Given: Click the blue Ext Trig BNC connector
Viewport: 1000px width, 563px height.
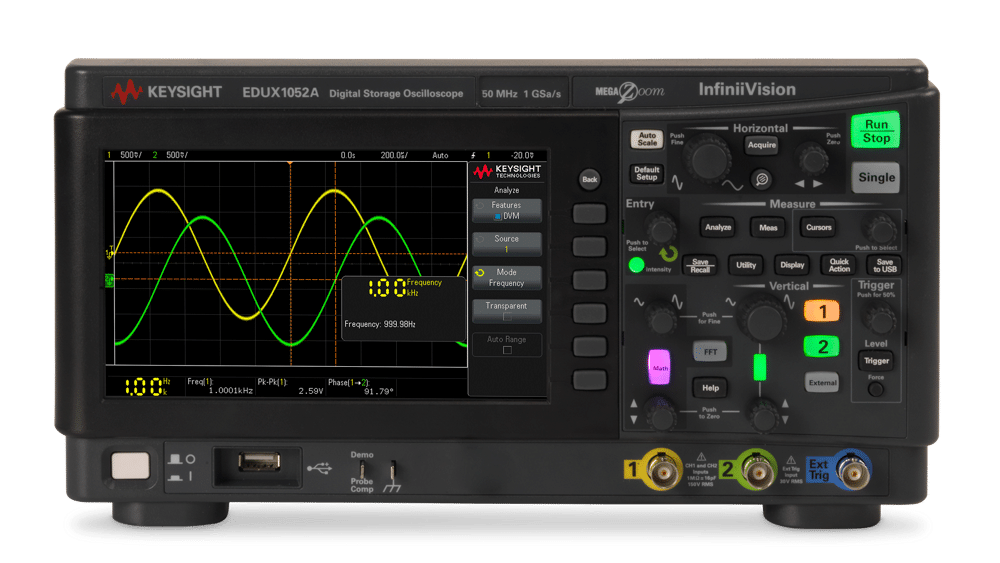Looking at the screenshot, I should click(x=853, y=471).
